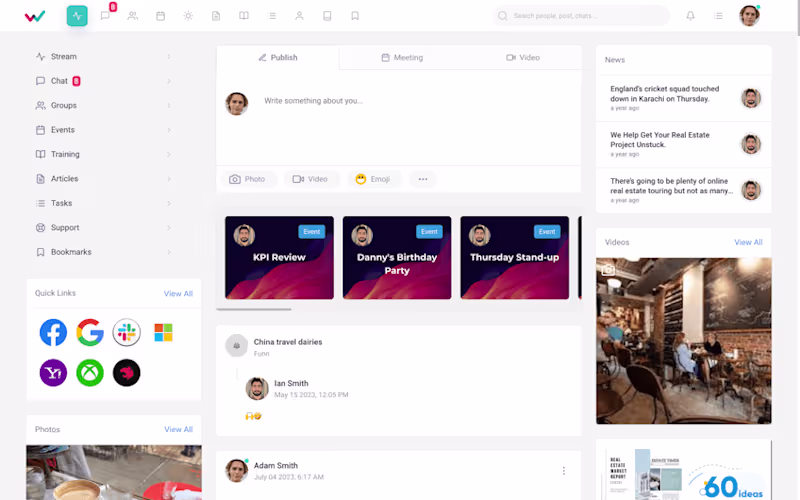
Task: Open Microsoft quick link
Action: 163,333
